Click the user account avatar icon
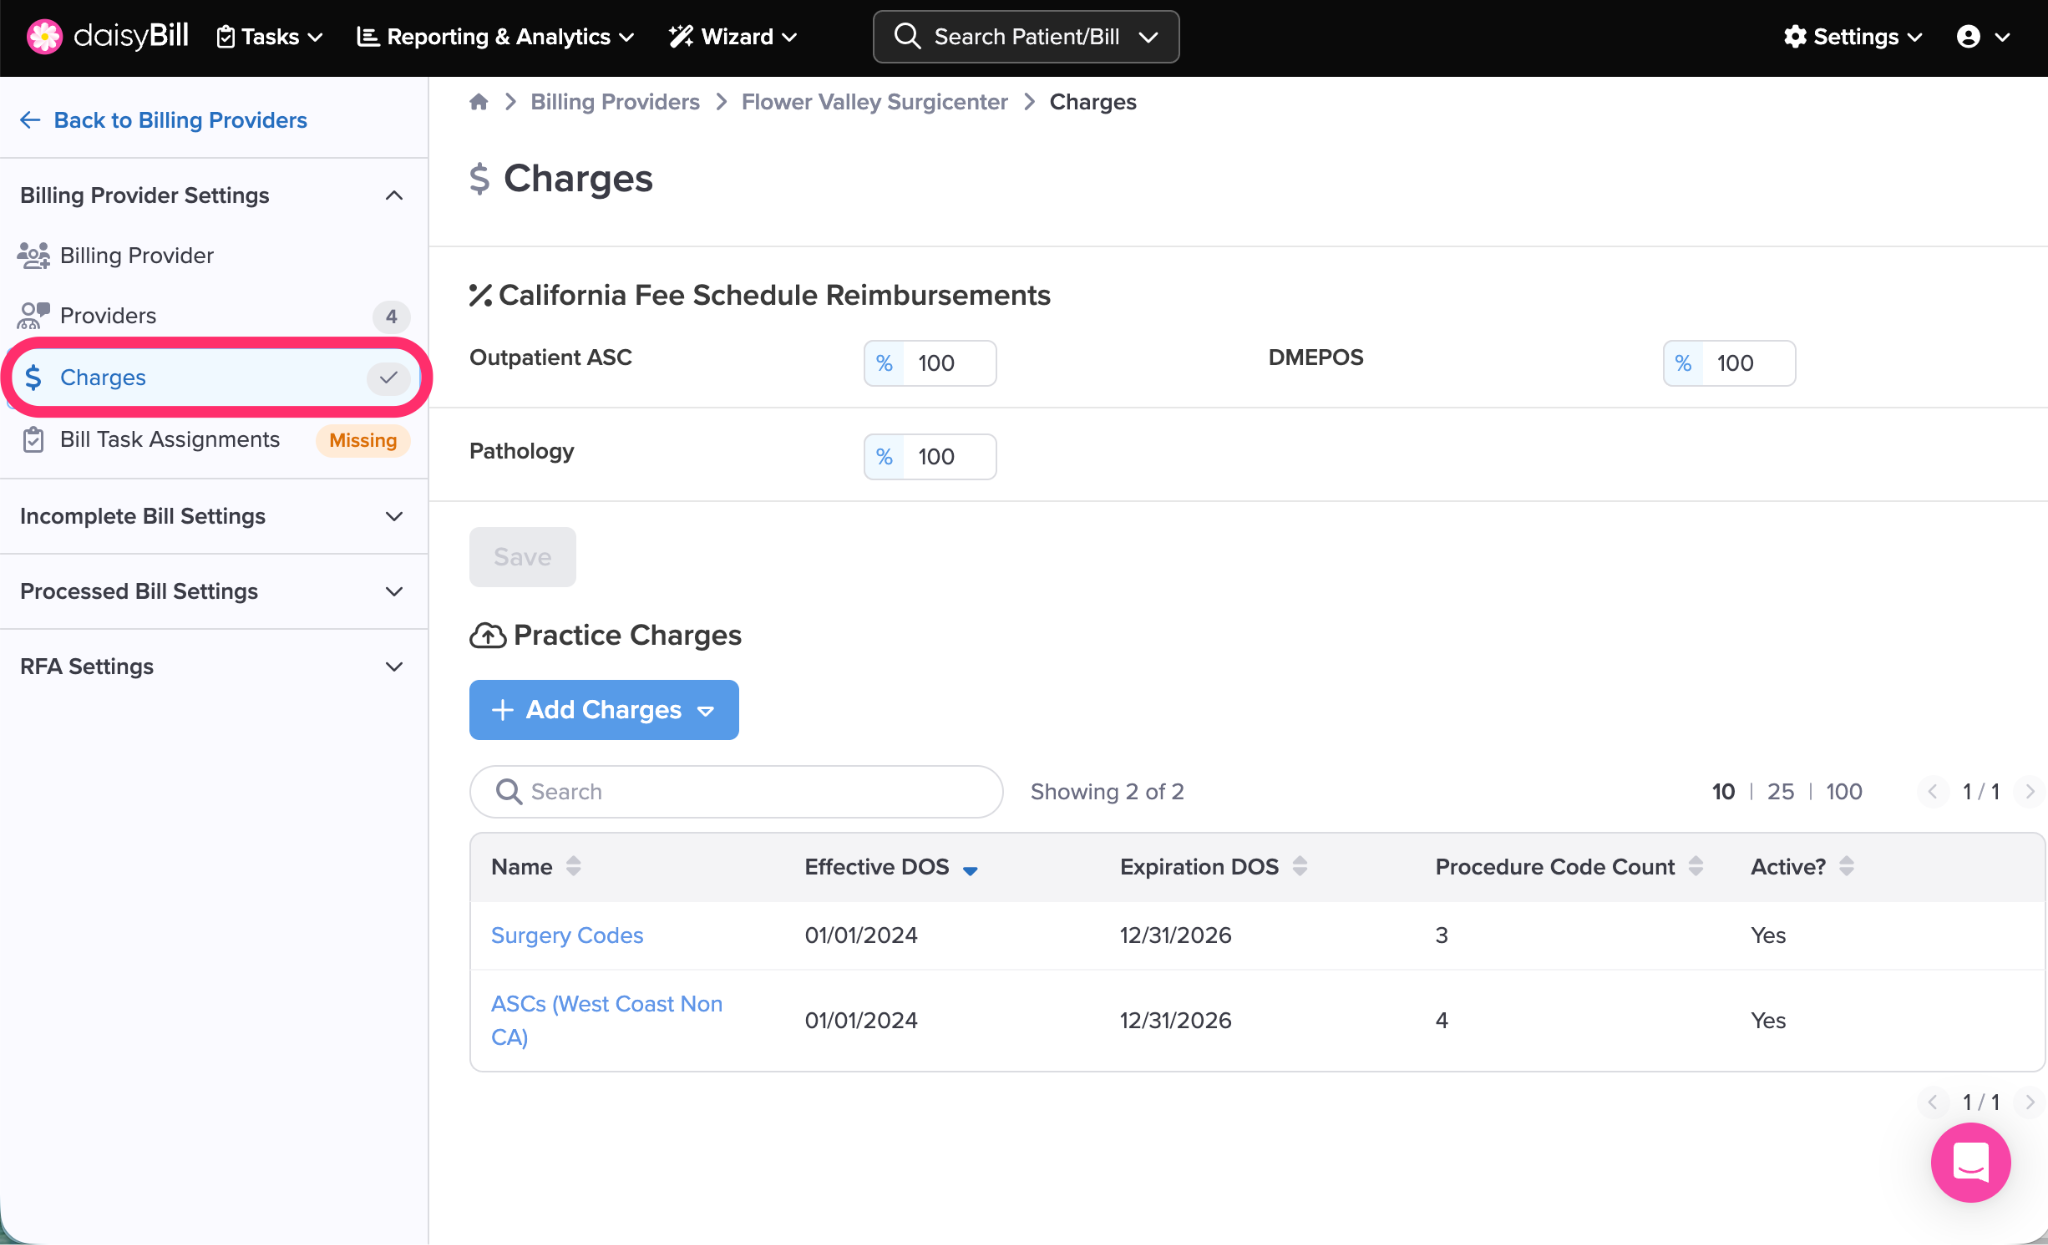This screenshot has width=2048, height=1245. (1968, 37)
